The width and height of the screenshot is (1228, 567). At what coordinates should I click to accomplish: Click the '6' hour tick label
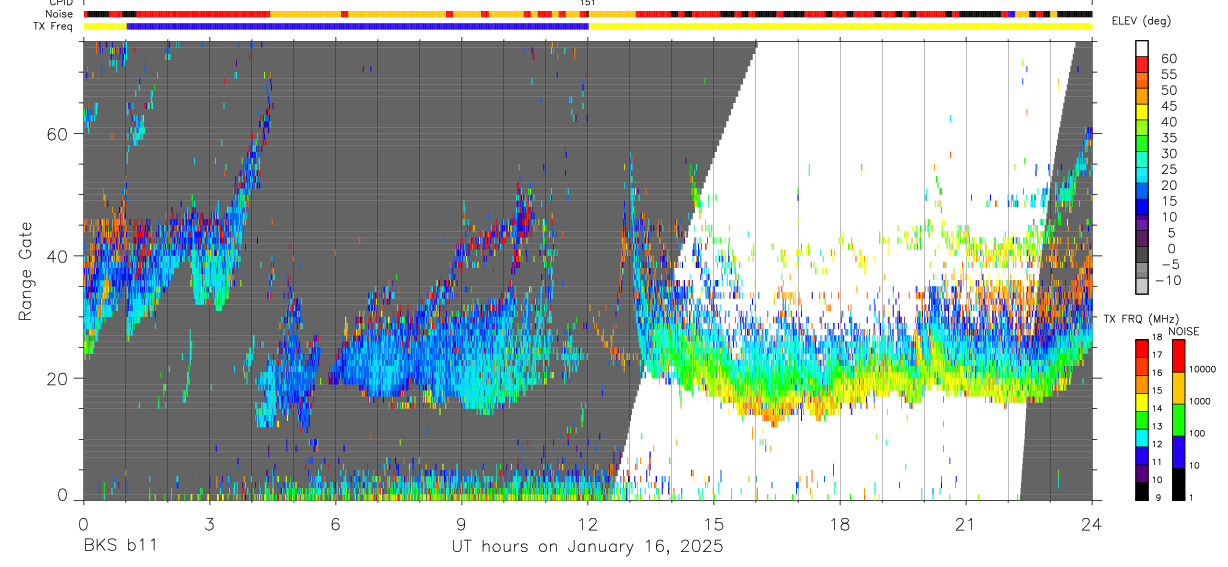pyautogui.click(x=335, y=523)
